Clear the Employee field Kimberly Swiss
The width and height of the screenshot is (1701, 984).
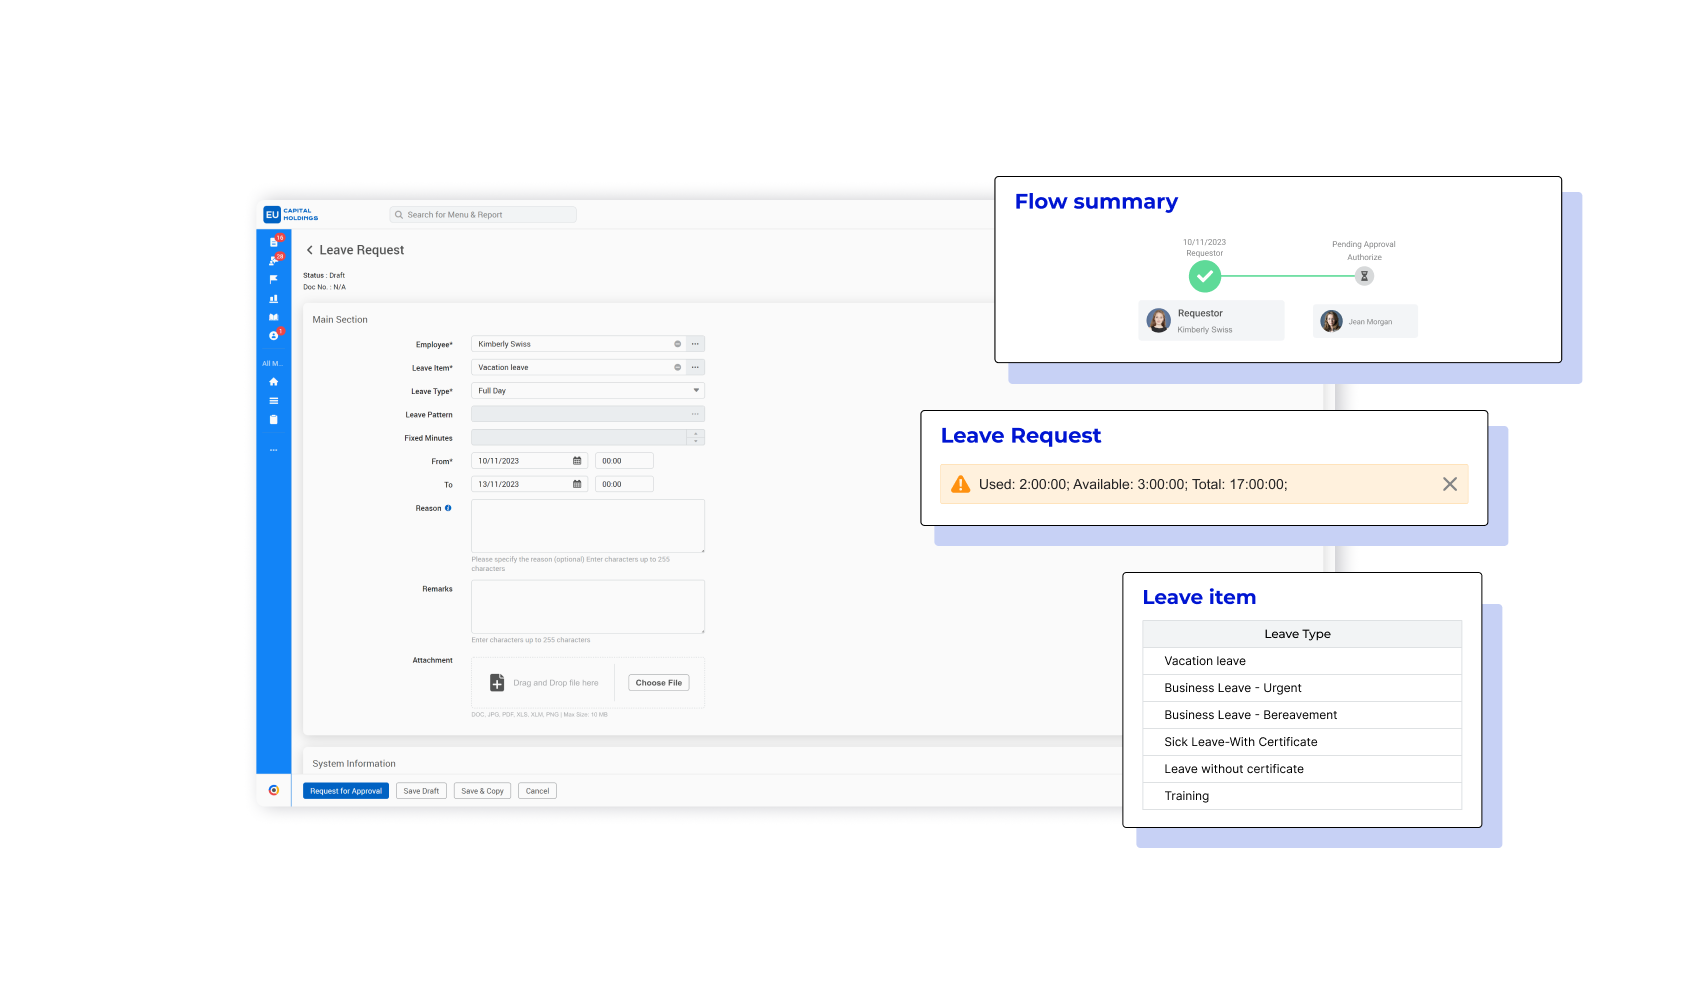677,344
